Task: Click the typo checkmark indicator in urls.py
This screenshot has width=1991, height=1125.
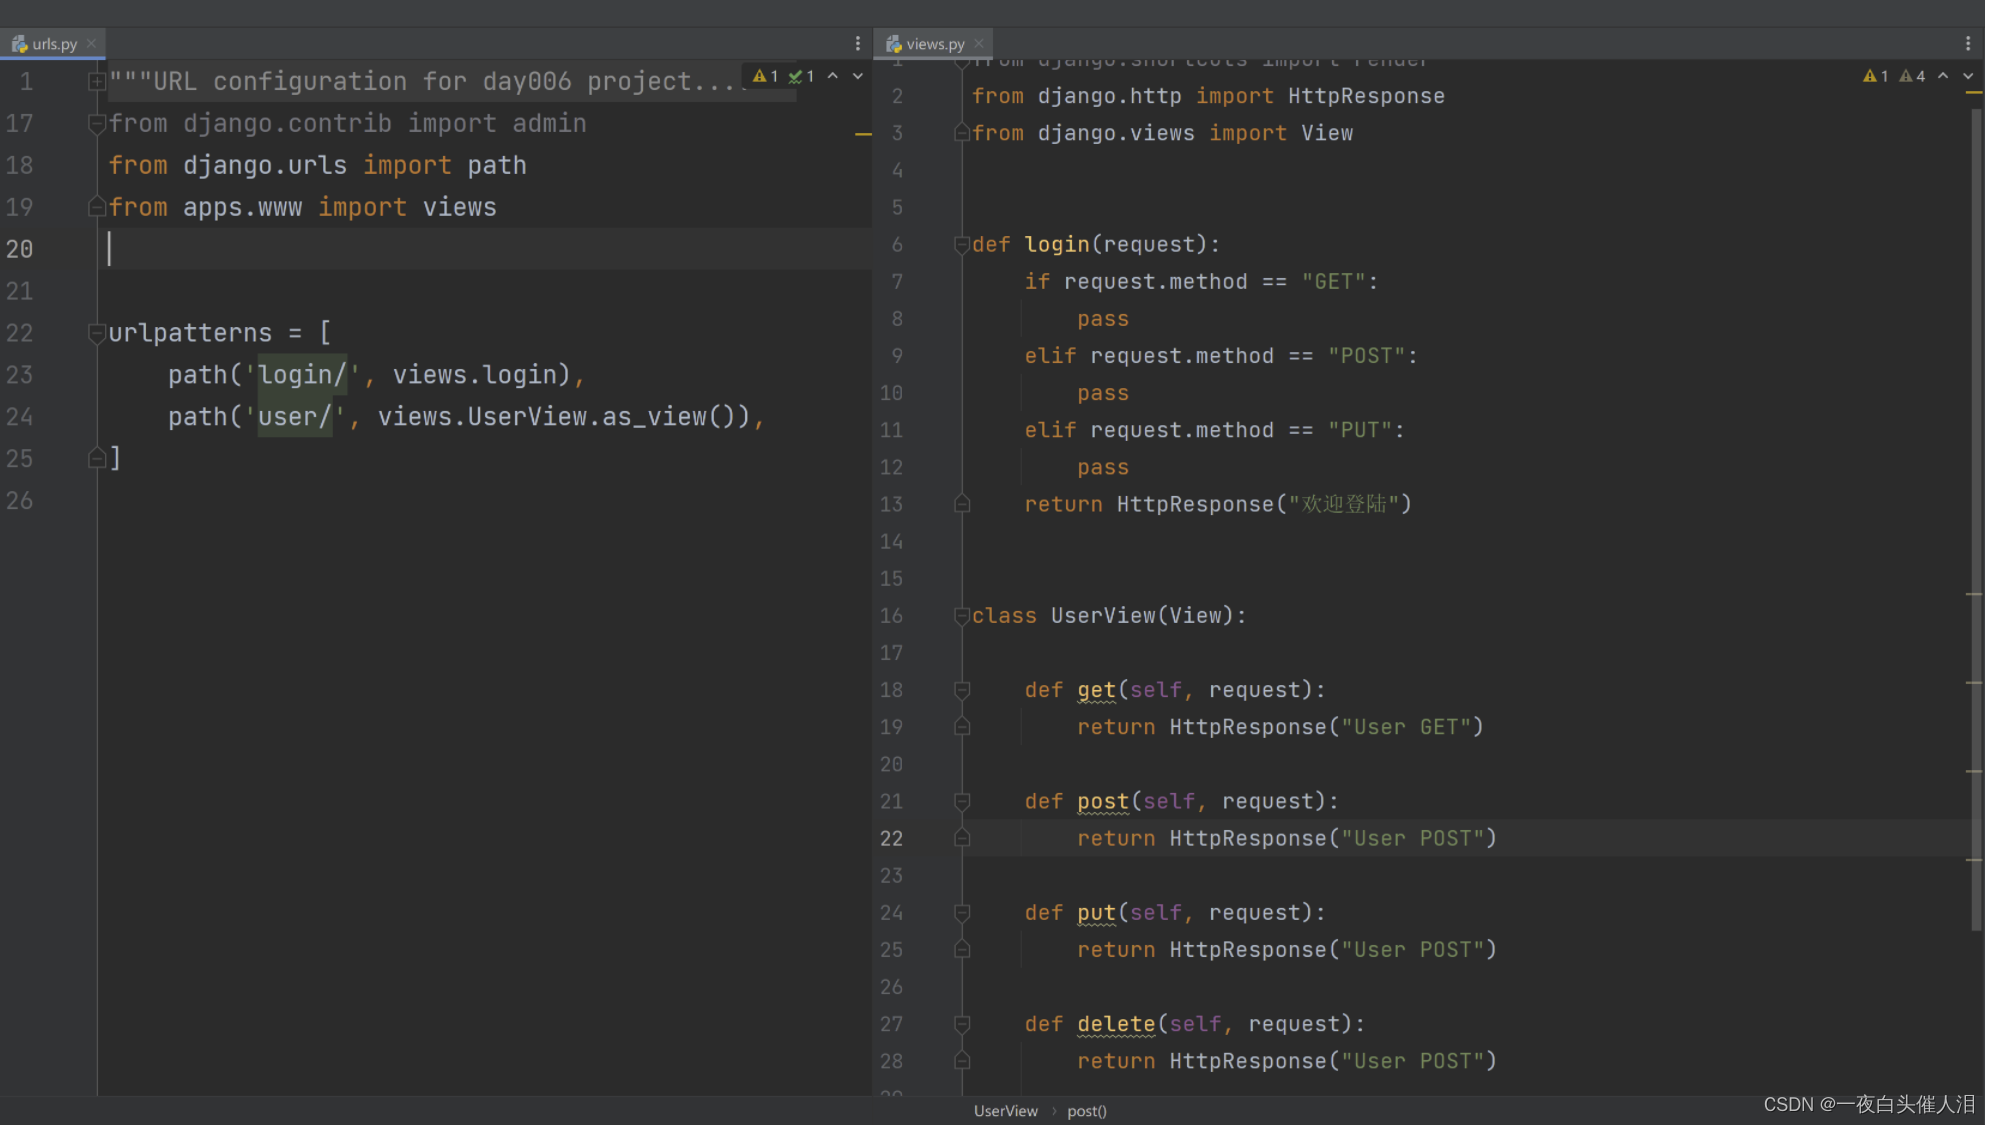Action: coord(801,76)
